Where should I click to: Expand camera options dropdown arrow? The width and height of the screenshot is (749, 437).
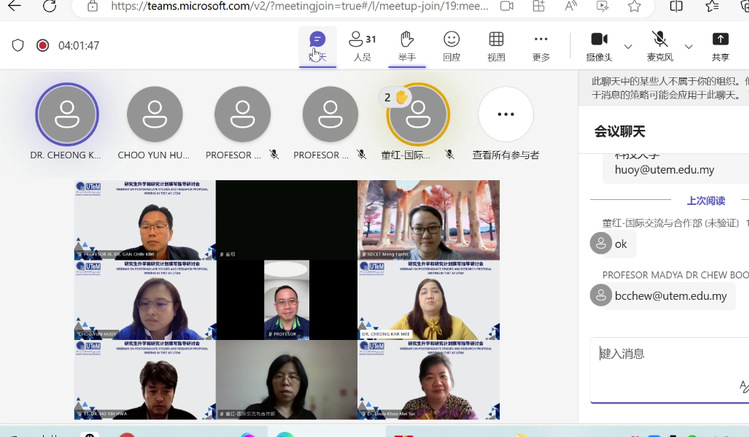point(628,46)
